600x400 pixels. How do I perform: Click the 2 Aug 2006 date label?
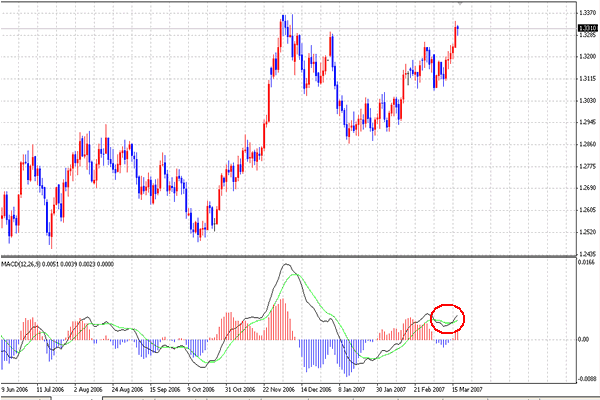tap(88, 390)
